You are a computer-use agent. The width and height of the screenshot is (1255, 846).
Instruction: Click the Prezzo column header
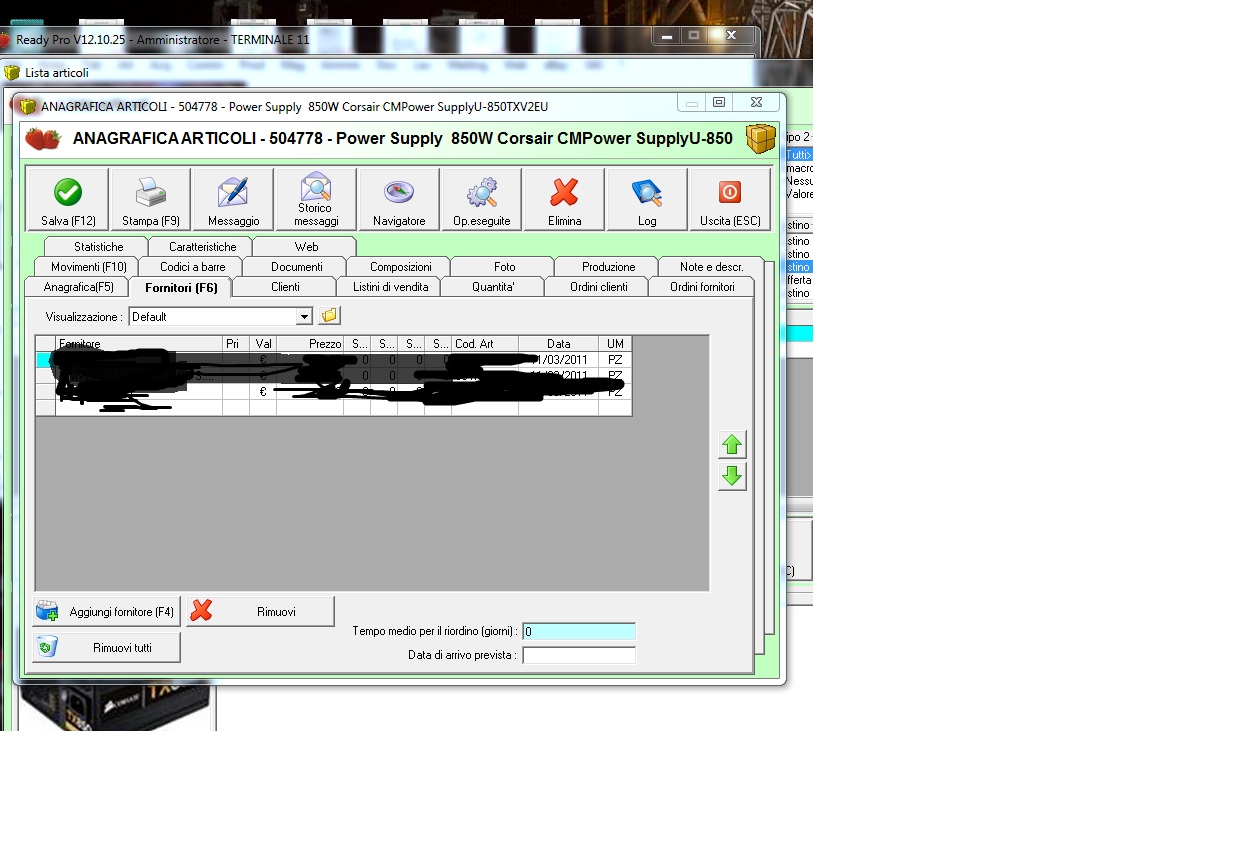[x=310, y=343]
